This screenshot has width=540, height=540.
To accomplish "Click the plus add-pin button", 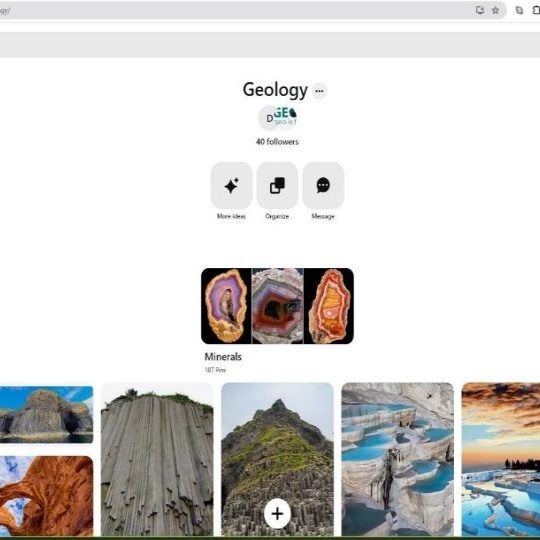I will (x=277, y=514).
